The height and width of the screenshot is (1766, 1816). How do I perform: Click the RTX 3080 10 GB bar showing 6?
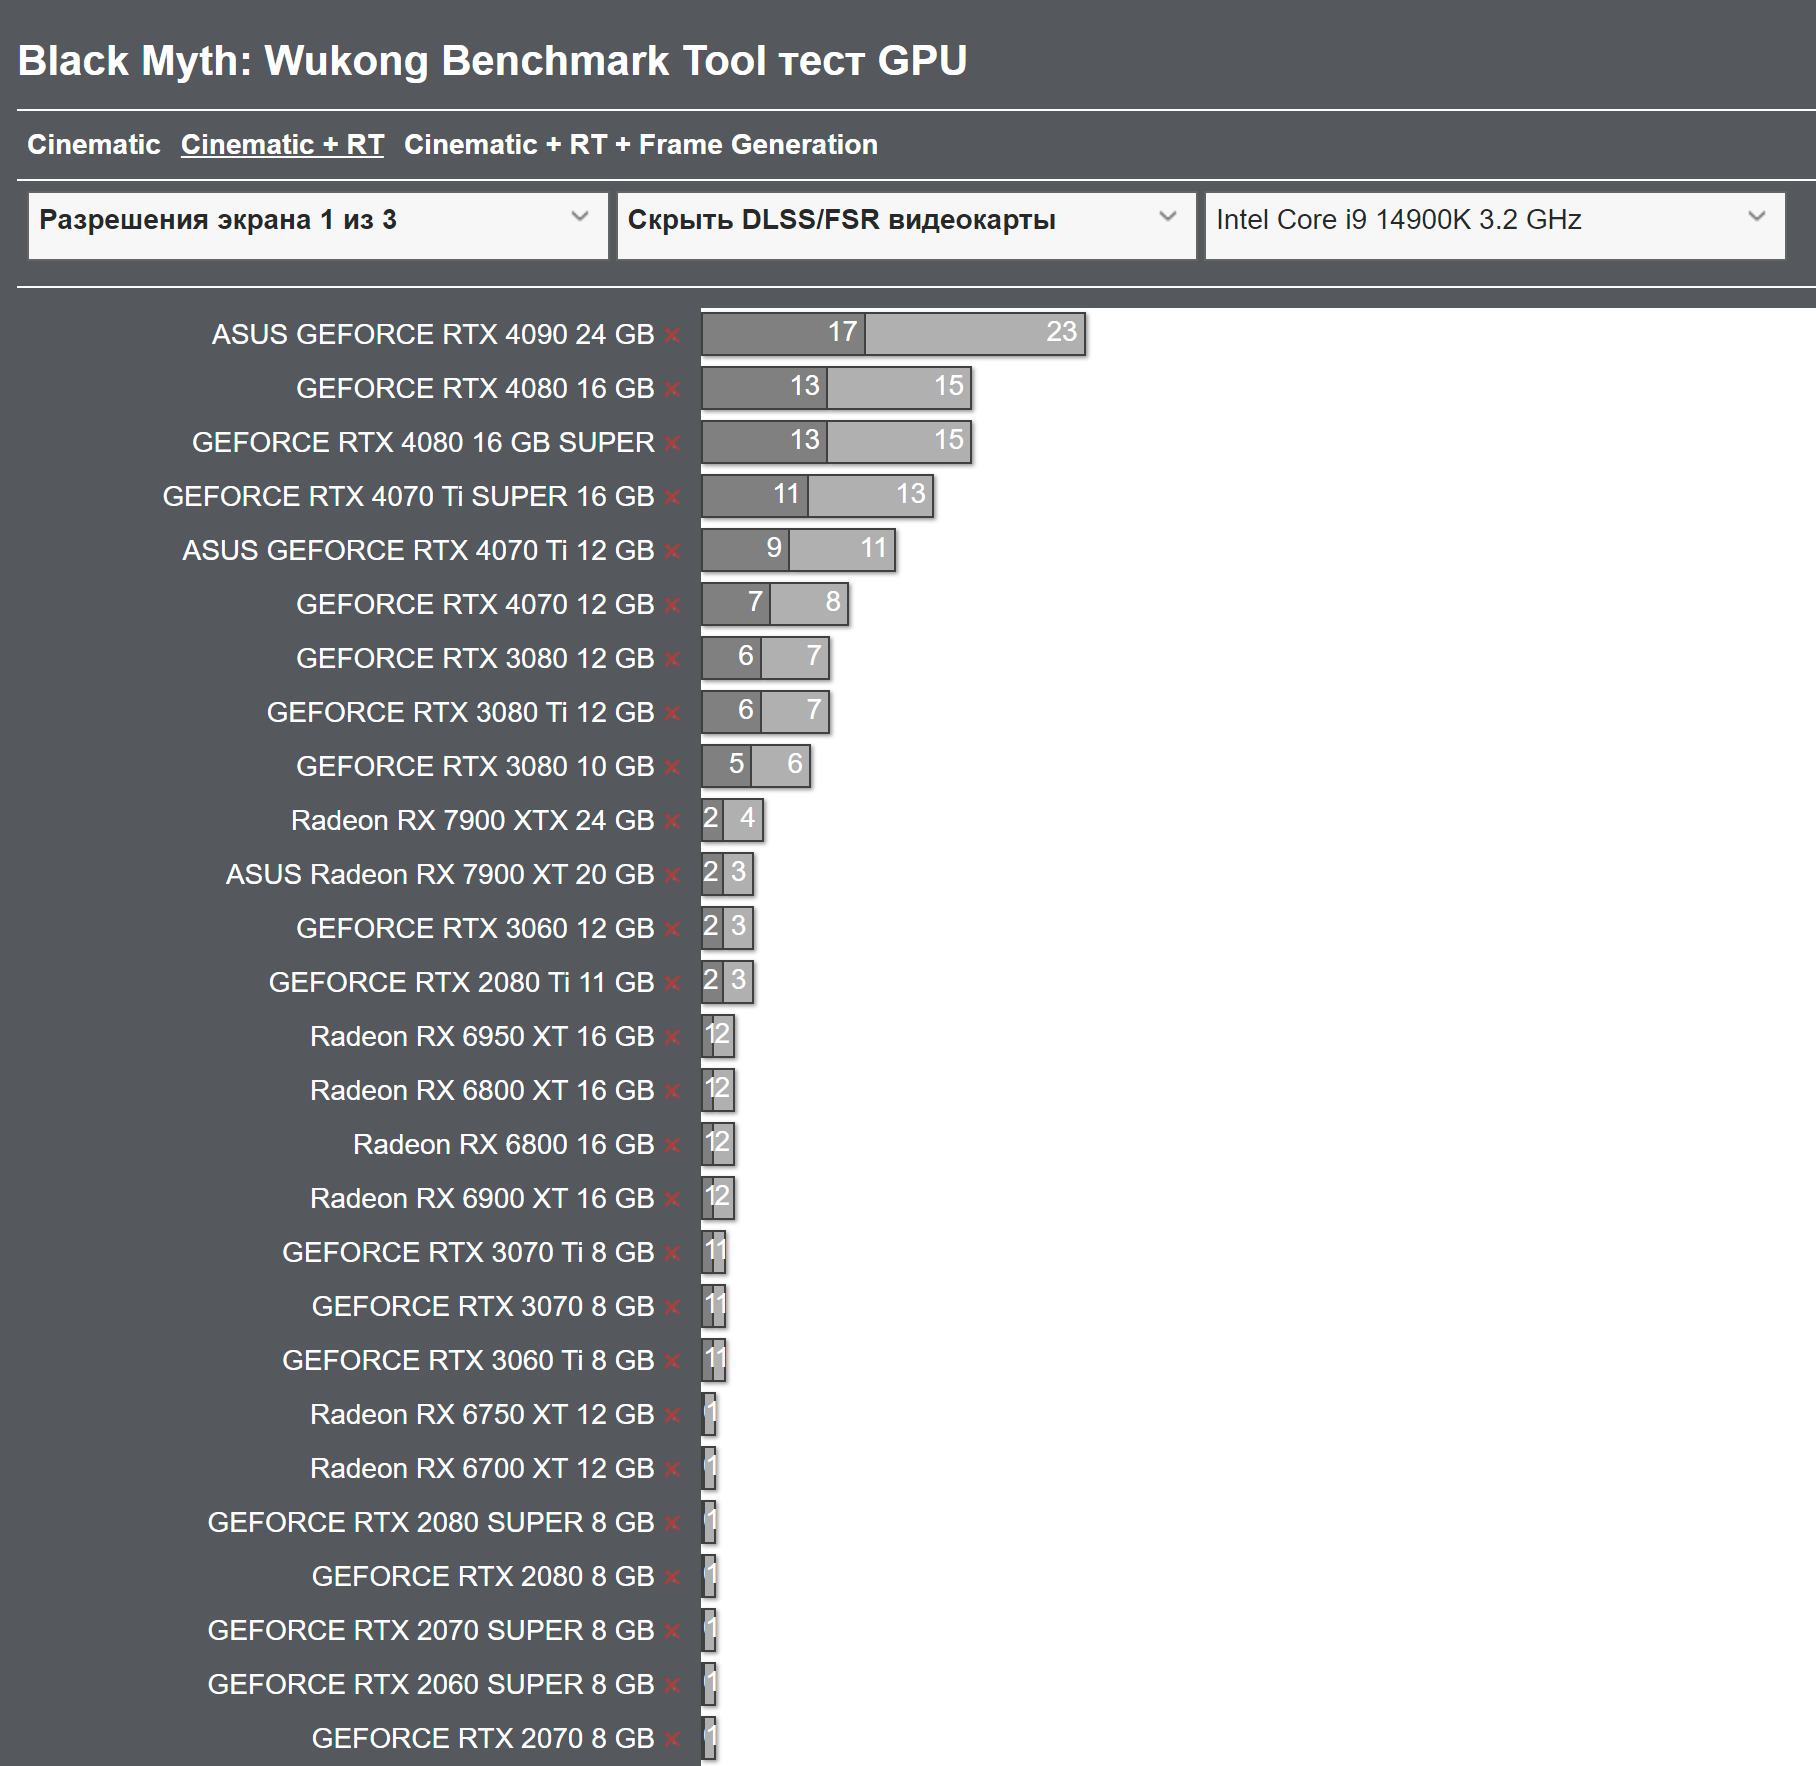(780, 766)
